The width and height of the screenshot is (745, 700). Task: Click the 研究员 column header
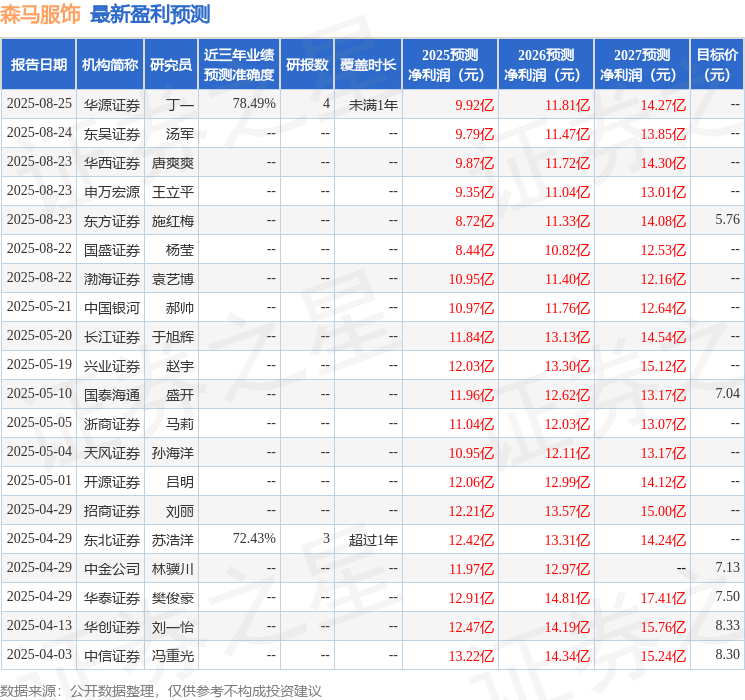171,65
